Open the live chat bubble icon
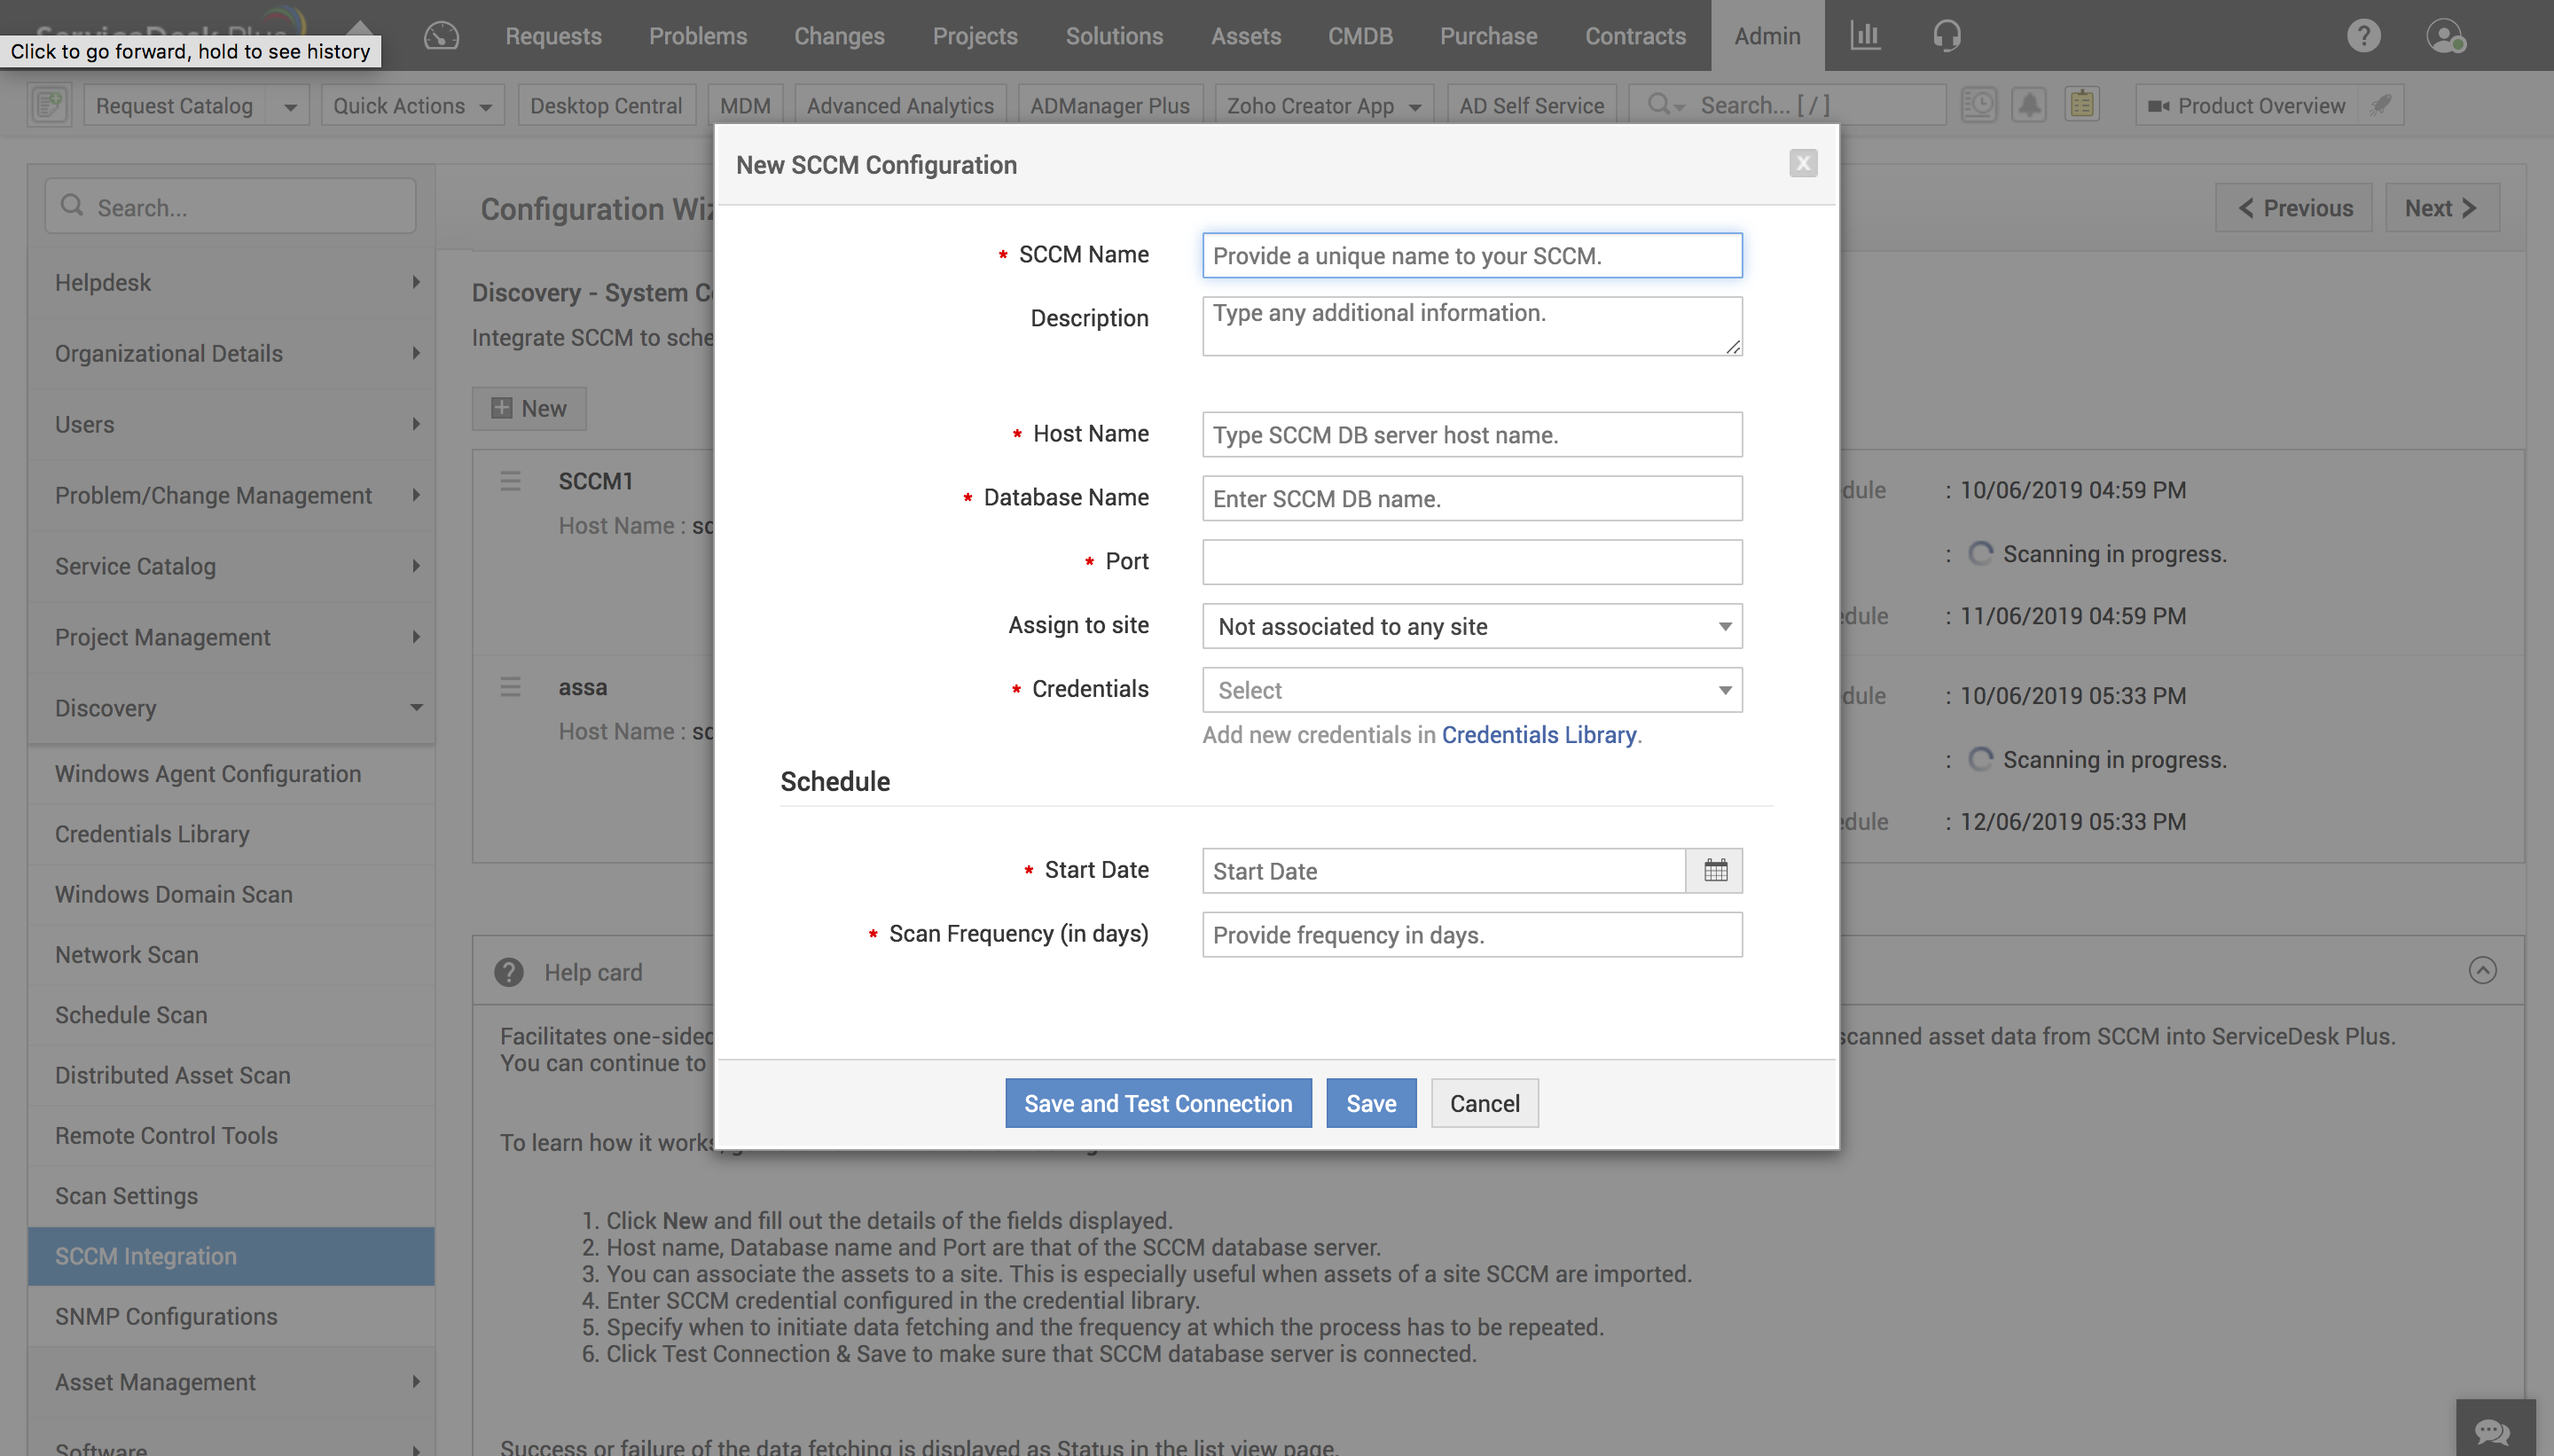 tap(2493, 1430)
